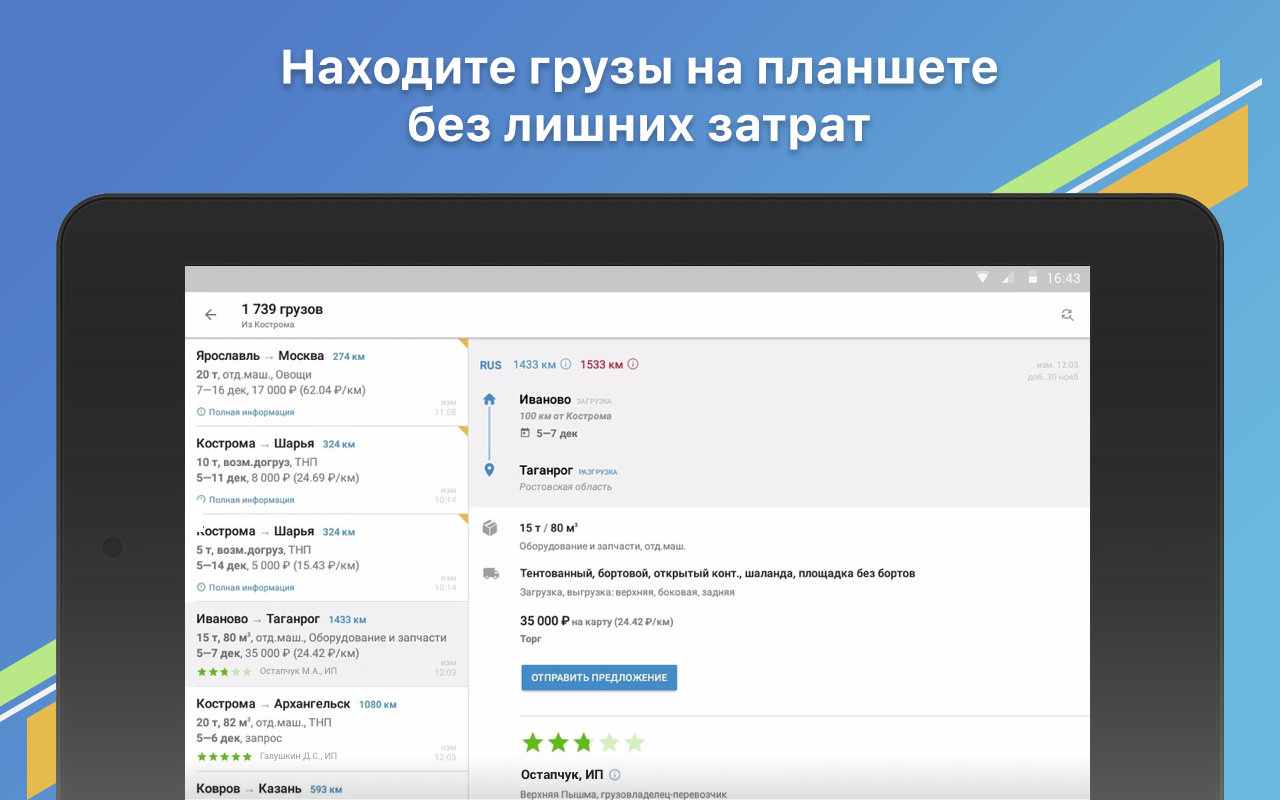Tap the RUS label in detail panel
This screenshot has height=800, width=1280.
(x=491, y=365)
